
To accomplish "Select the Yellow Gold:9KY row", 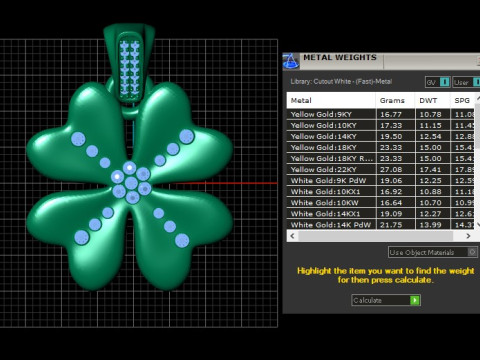I will (x=381, y=114).
